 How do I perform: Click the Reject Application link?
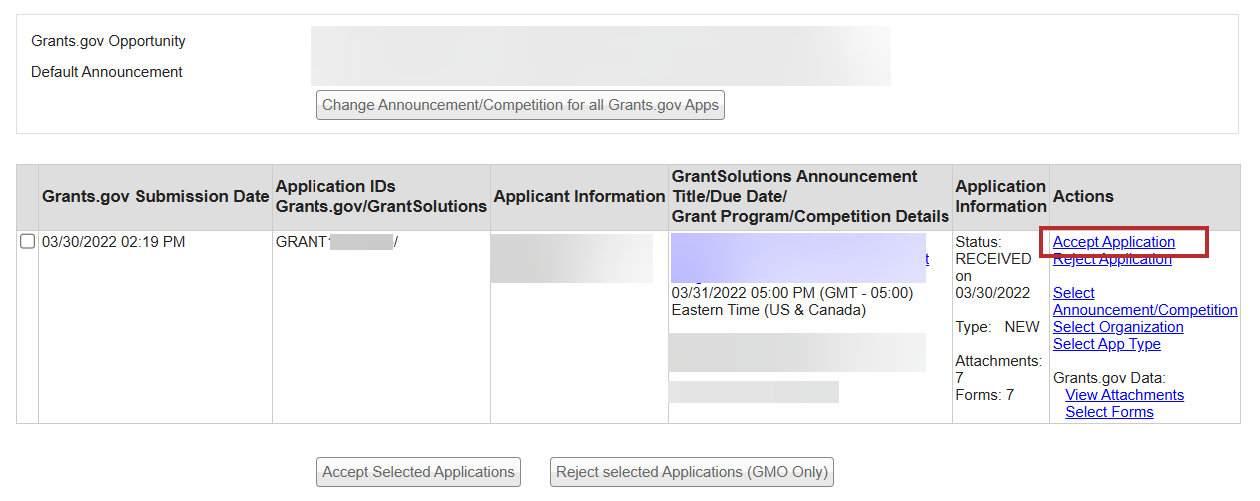point(1111,260)
